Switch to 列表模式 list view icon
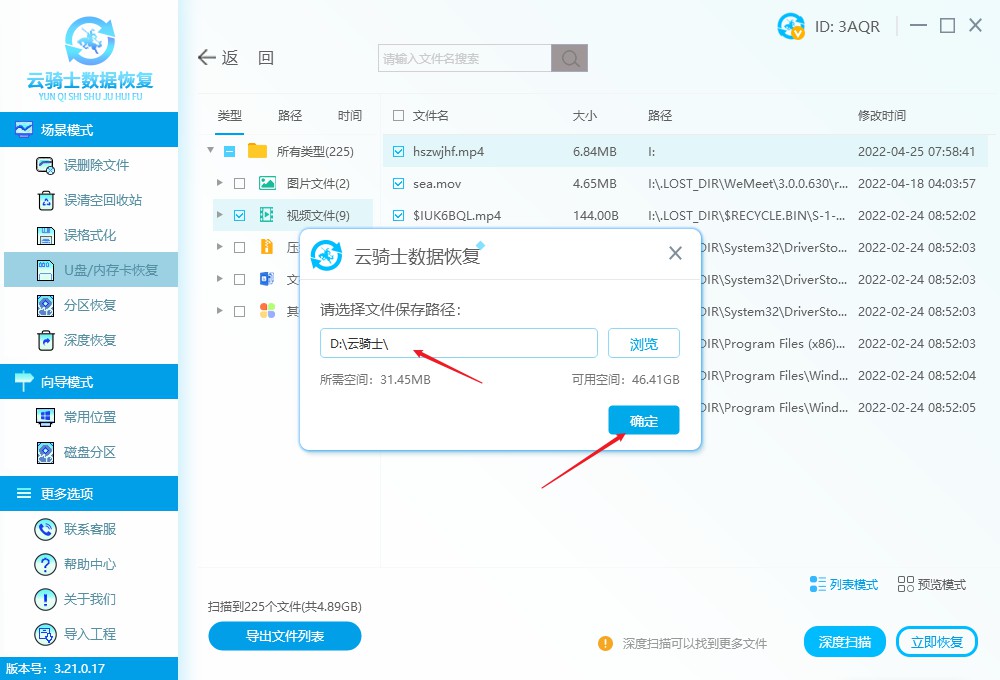The width and height of the screenshot is (1000, 680). 818,584
